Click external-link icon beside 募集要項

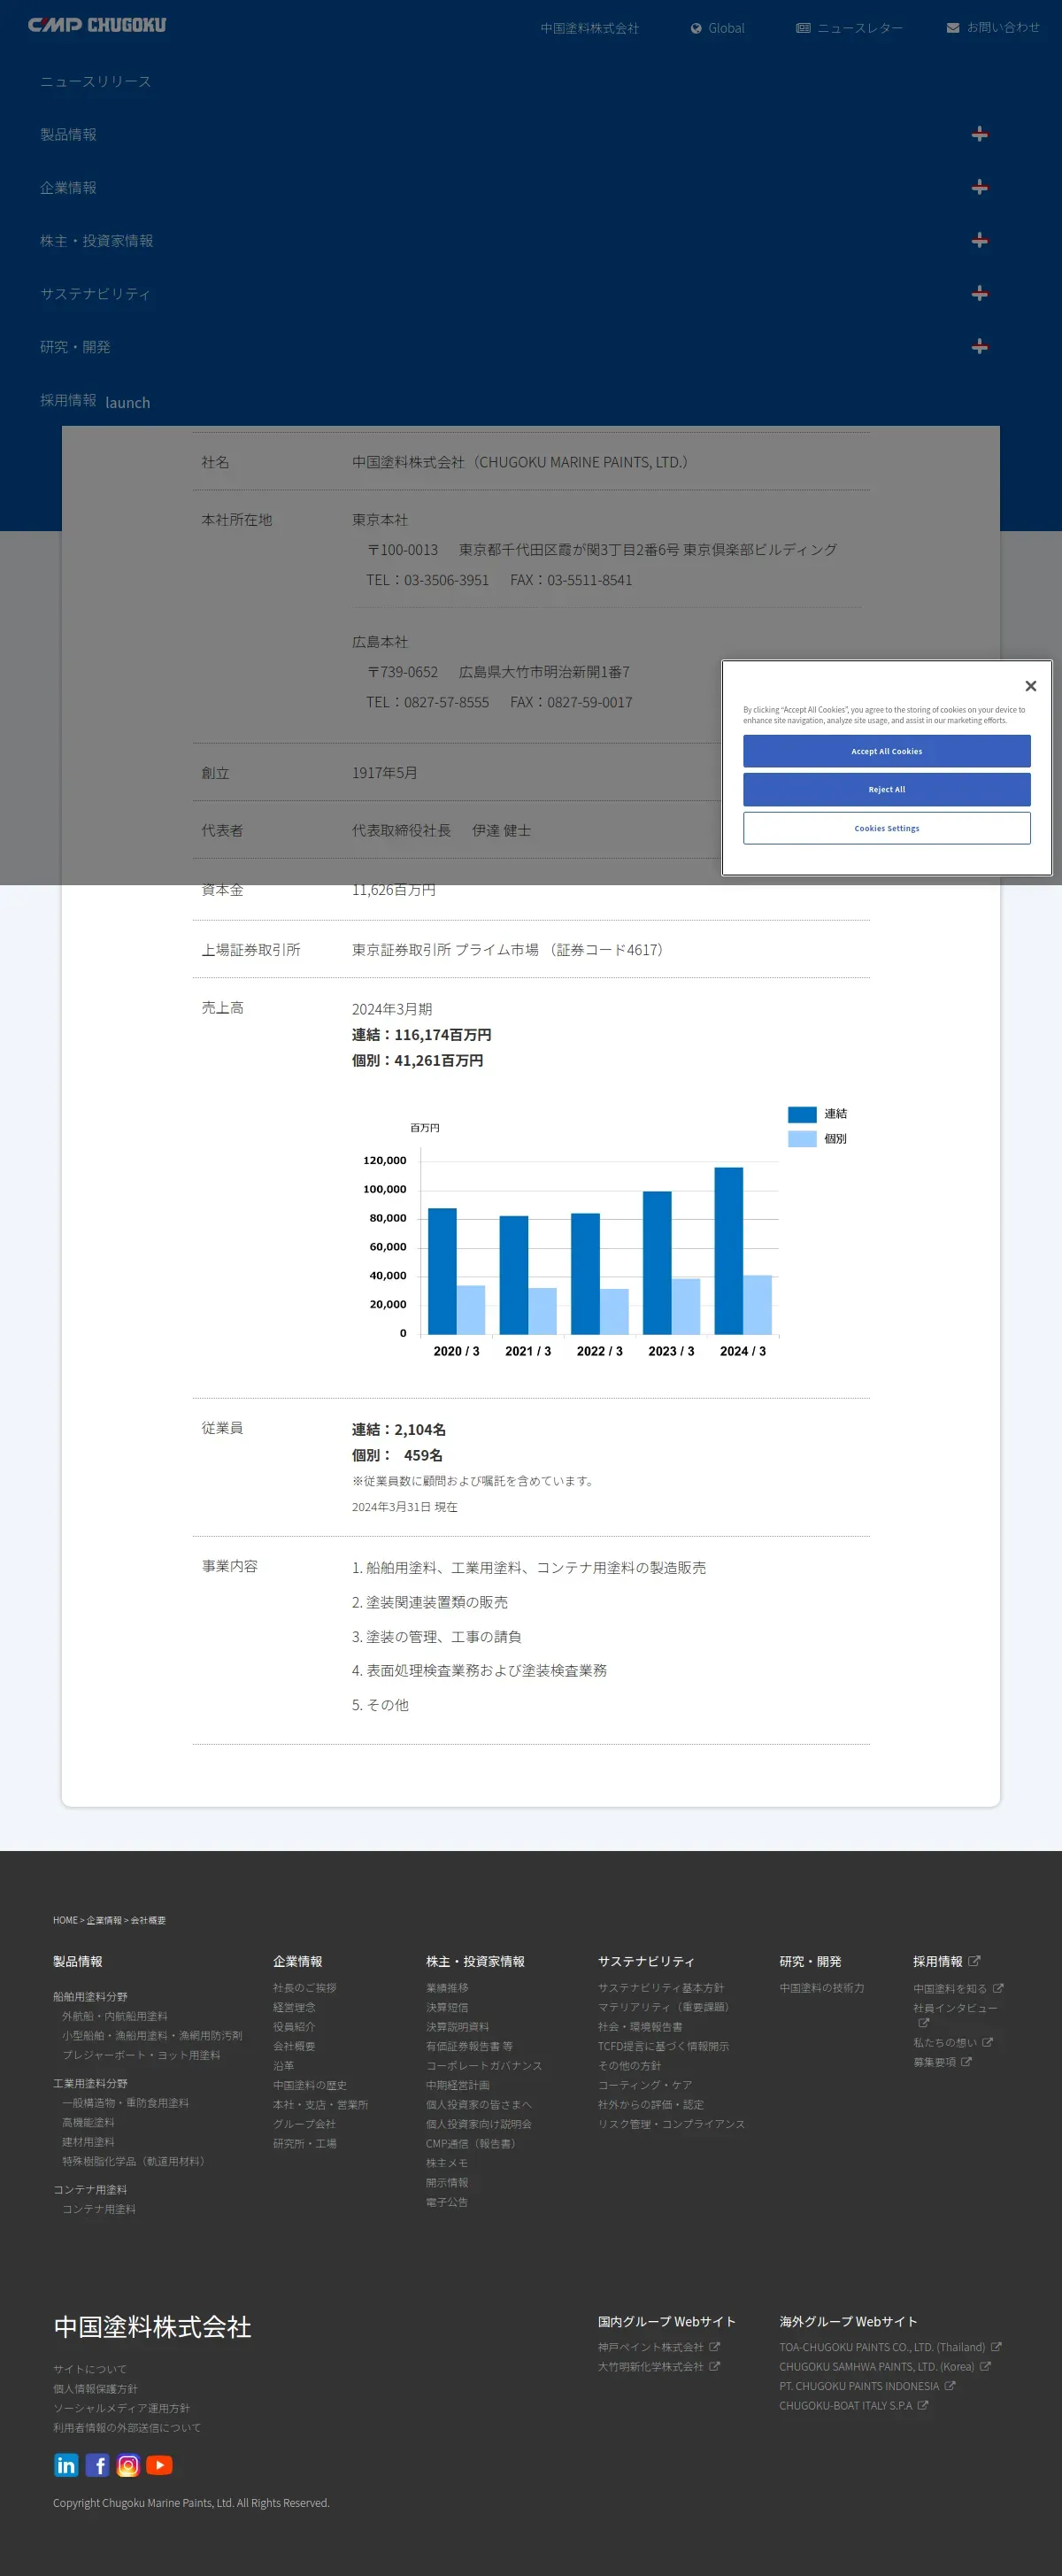(967, 2062)
